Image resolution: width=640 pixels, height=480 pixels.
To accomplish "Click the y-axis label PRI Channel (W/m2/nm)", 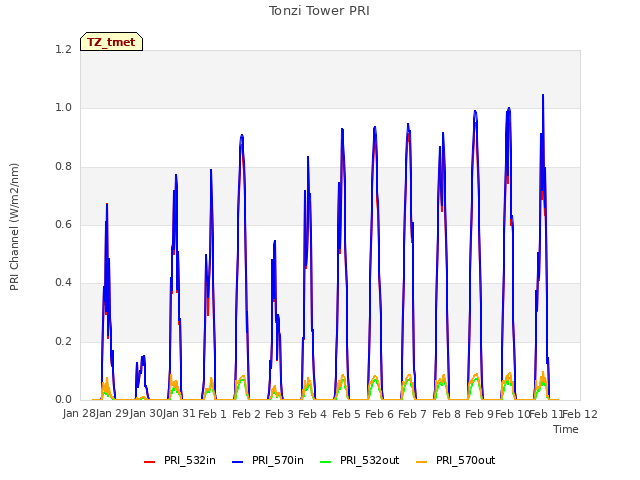I will point(14,227).
